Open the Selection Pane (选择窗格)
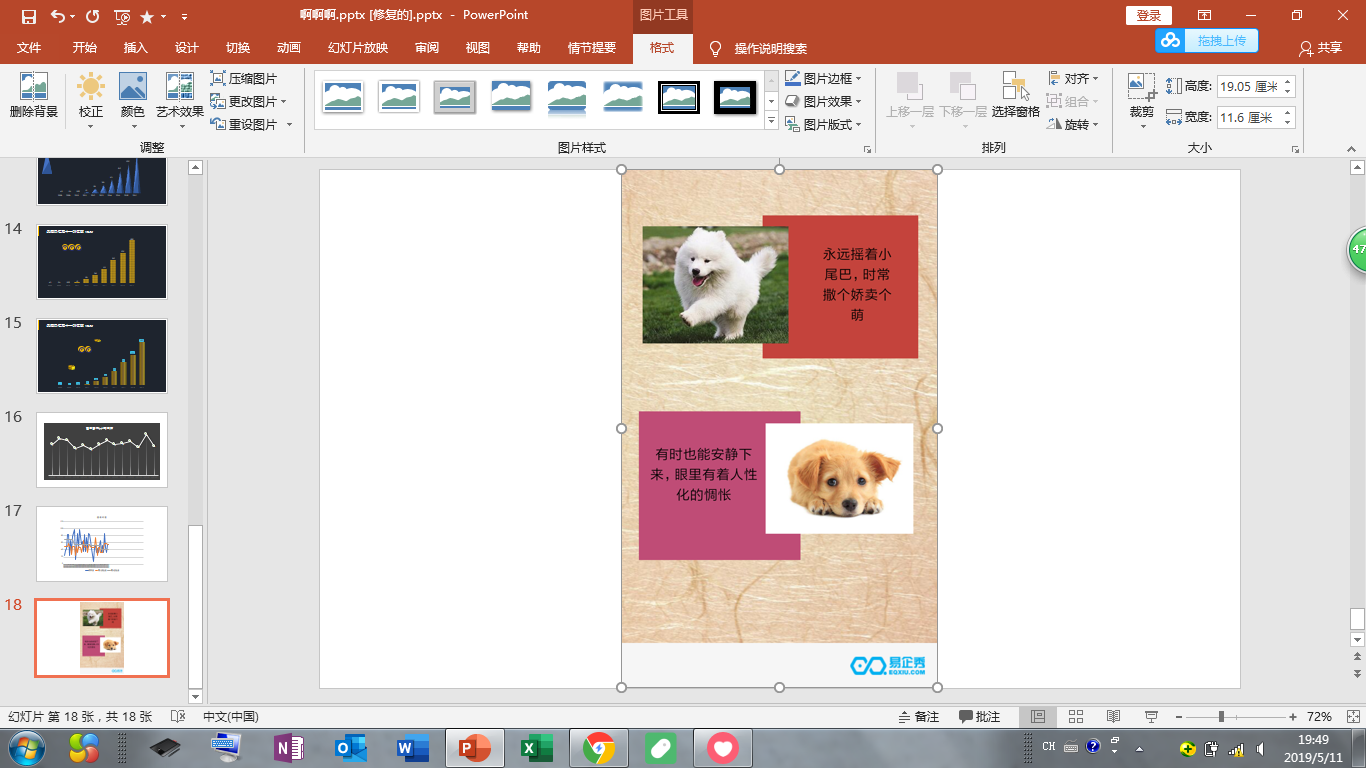Screen dimensions: 1366x768 click(1015, 96)
